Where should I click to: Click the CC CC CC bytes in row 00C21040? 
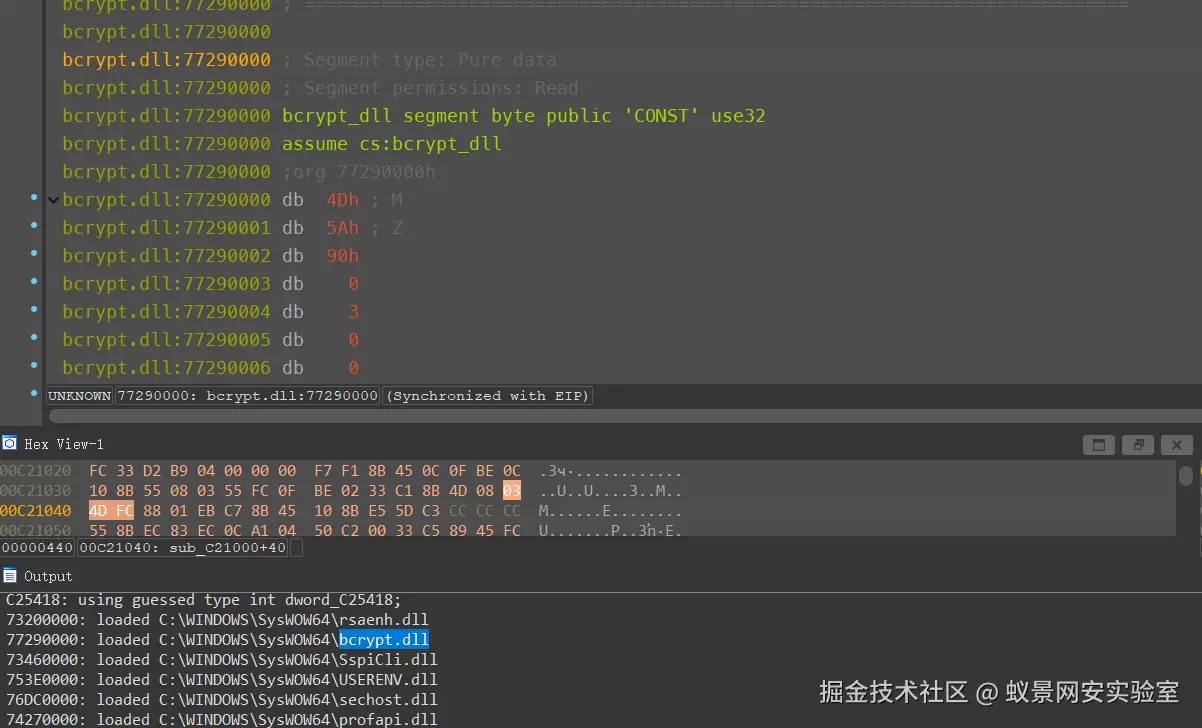[x=485, y=511]
